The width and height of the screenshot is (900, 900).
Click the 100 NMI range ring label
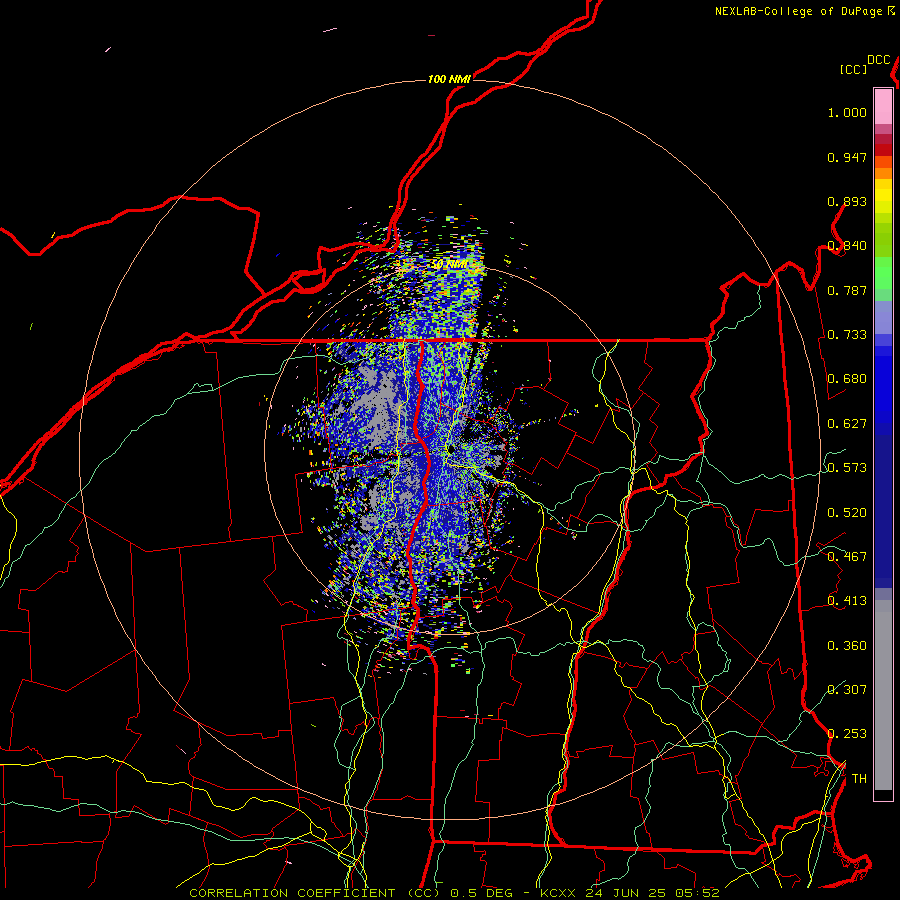click(x=449, y=79)
